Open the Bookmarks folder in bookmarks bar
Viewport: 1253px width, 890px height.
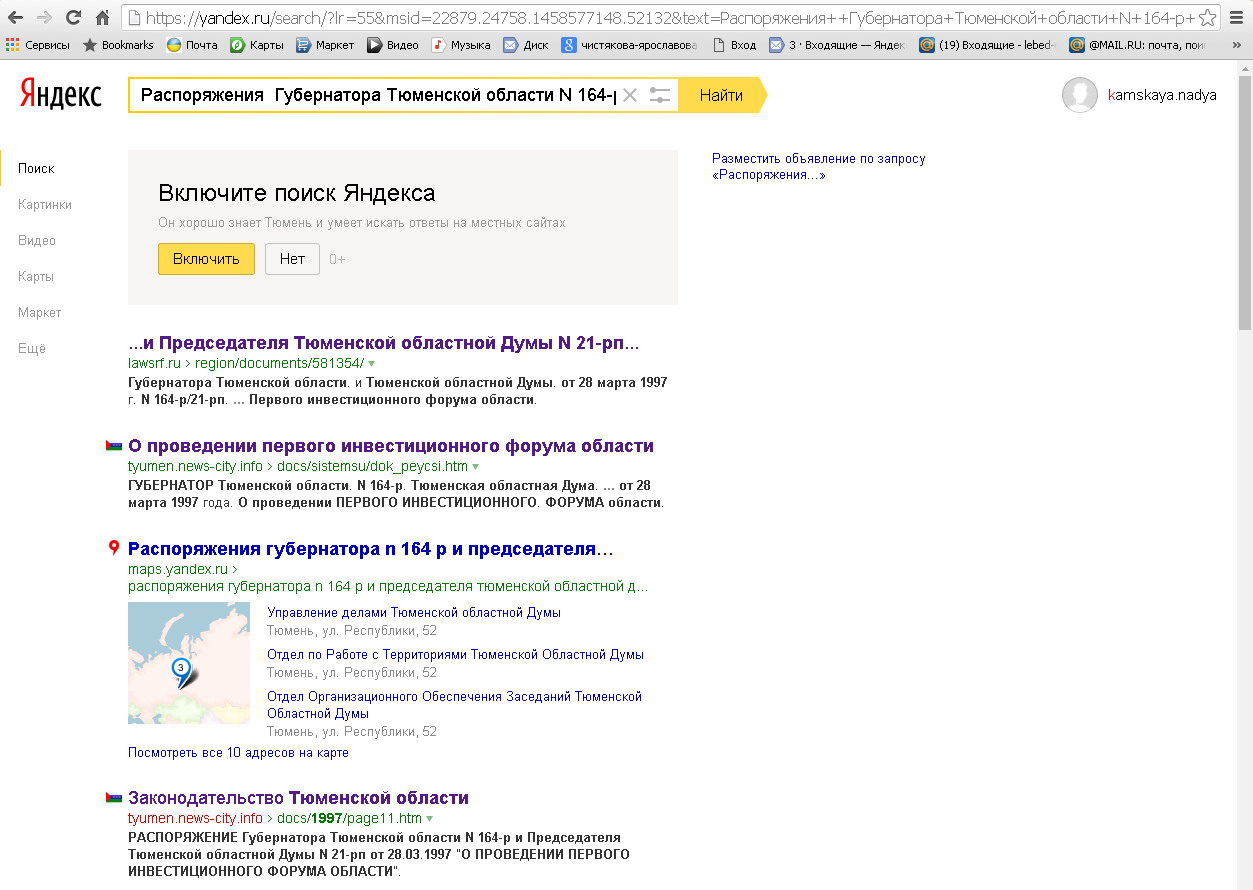point(118,45)
